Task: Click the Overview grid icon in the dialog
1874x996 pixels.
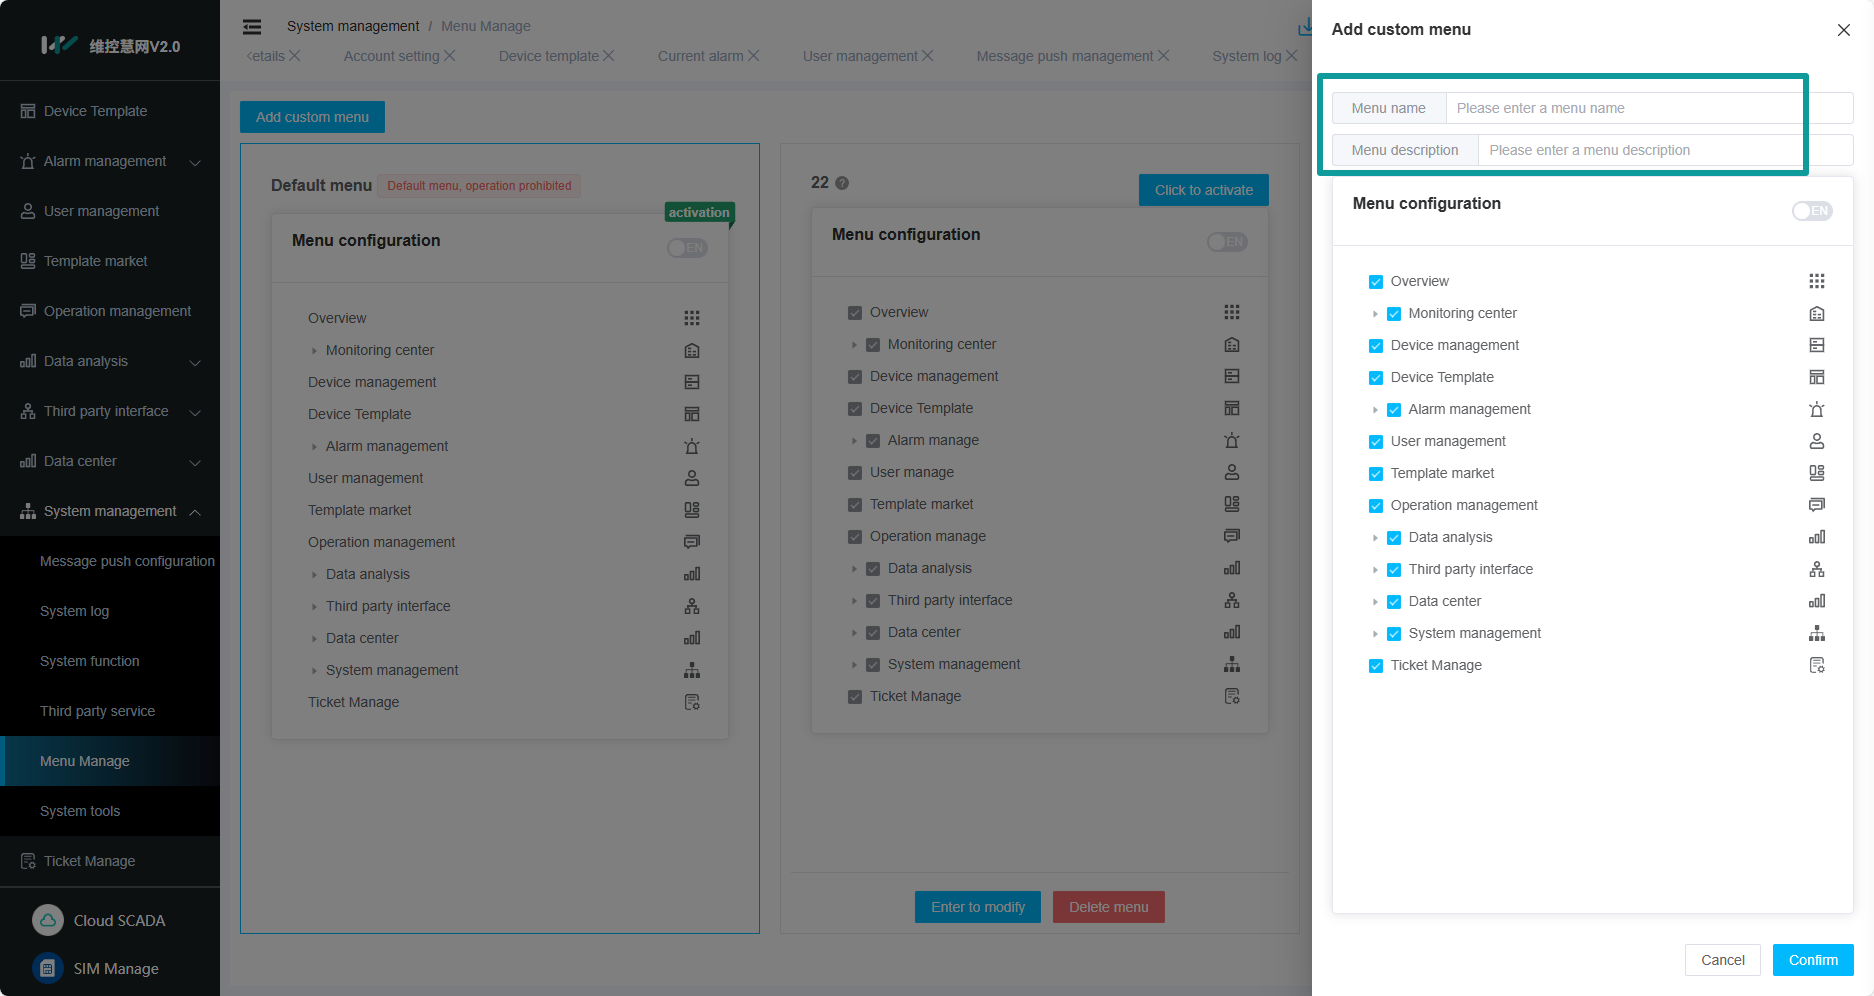Action: [x=1816, y=281]
